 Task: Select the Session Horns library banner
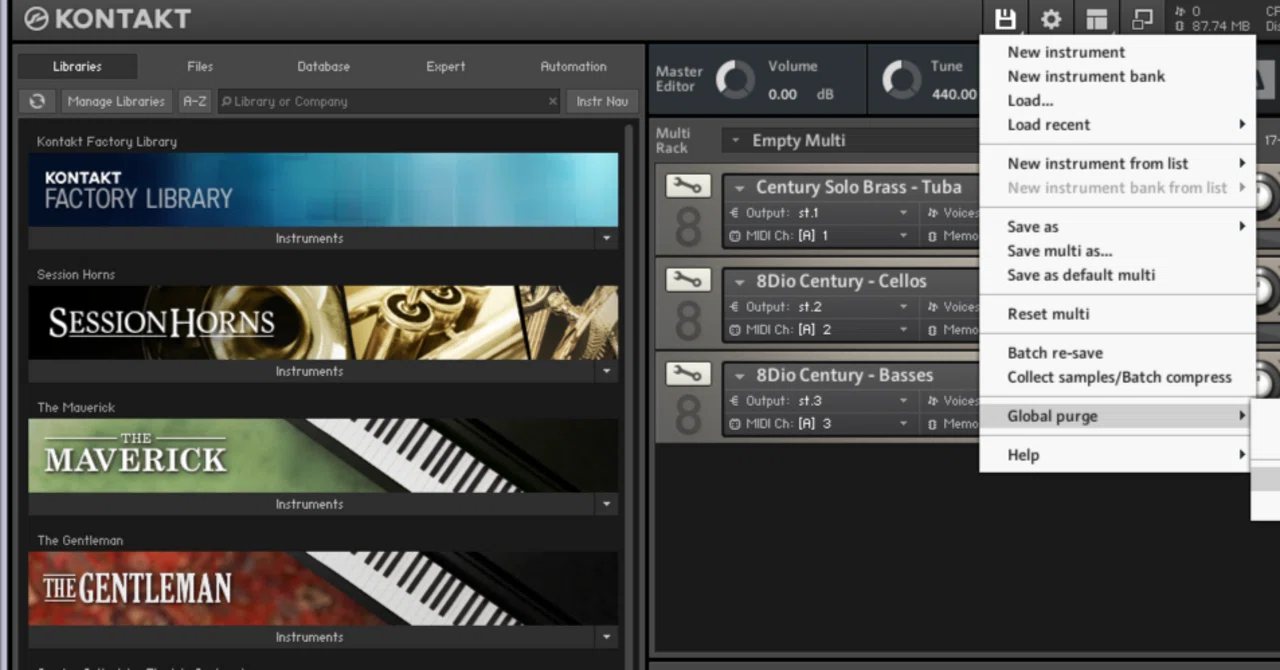[323, 323]
